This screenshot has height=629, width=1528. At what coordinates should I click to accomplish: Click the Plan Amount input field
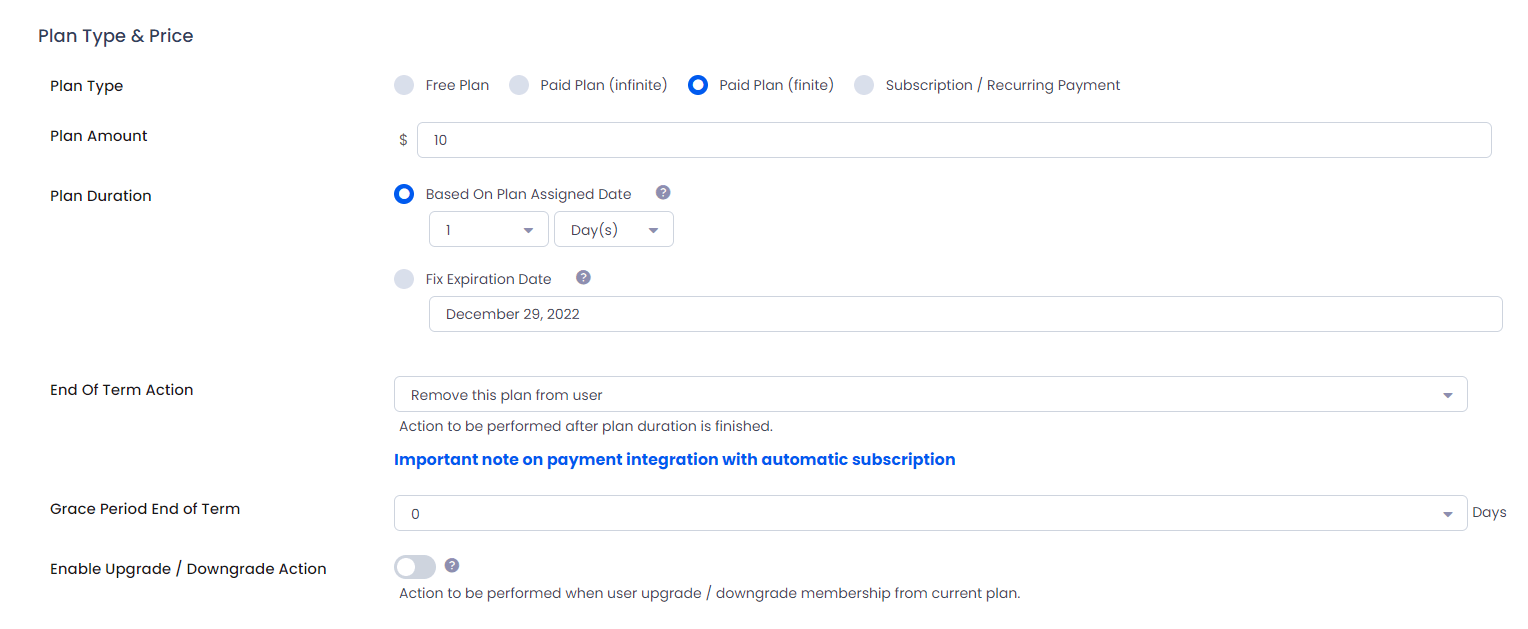coord(953,140)
